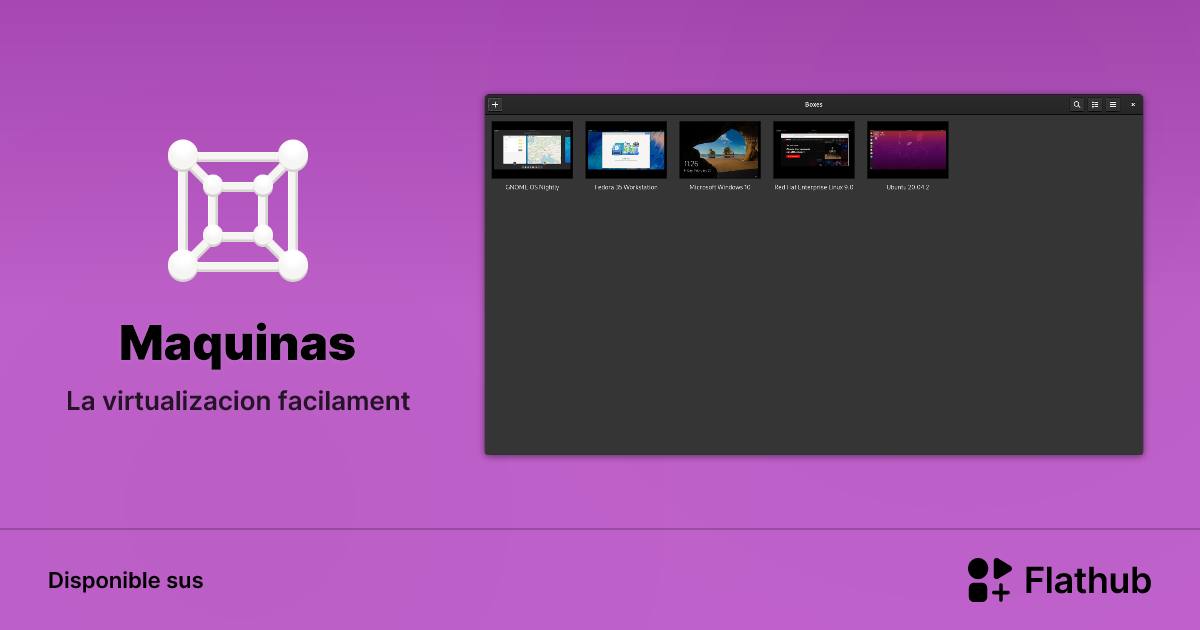Image resolution: width=1200 pixels, height=630 pixels.
Task: Launch the Ubuntu 20.04.2 virtual machine
Action: pos(907,149)
